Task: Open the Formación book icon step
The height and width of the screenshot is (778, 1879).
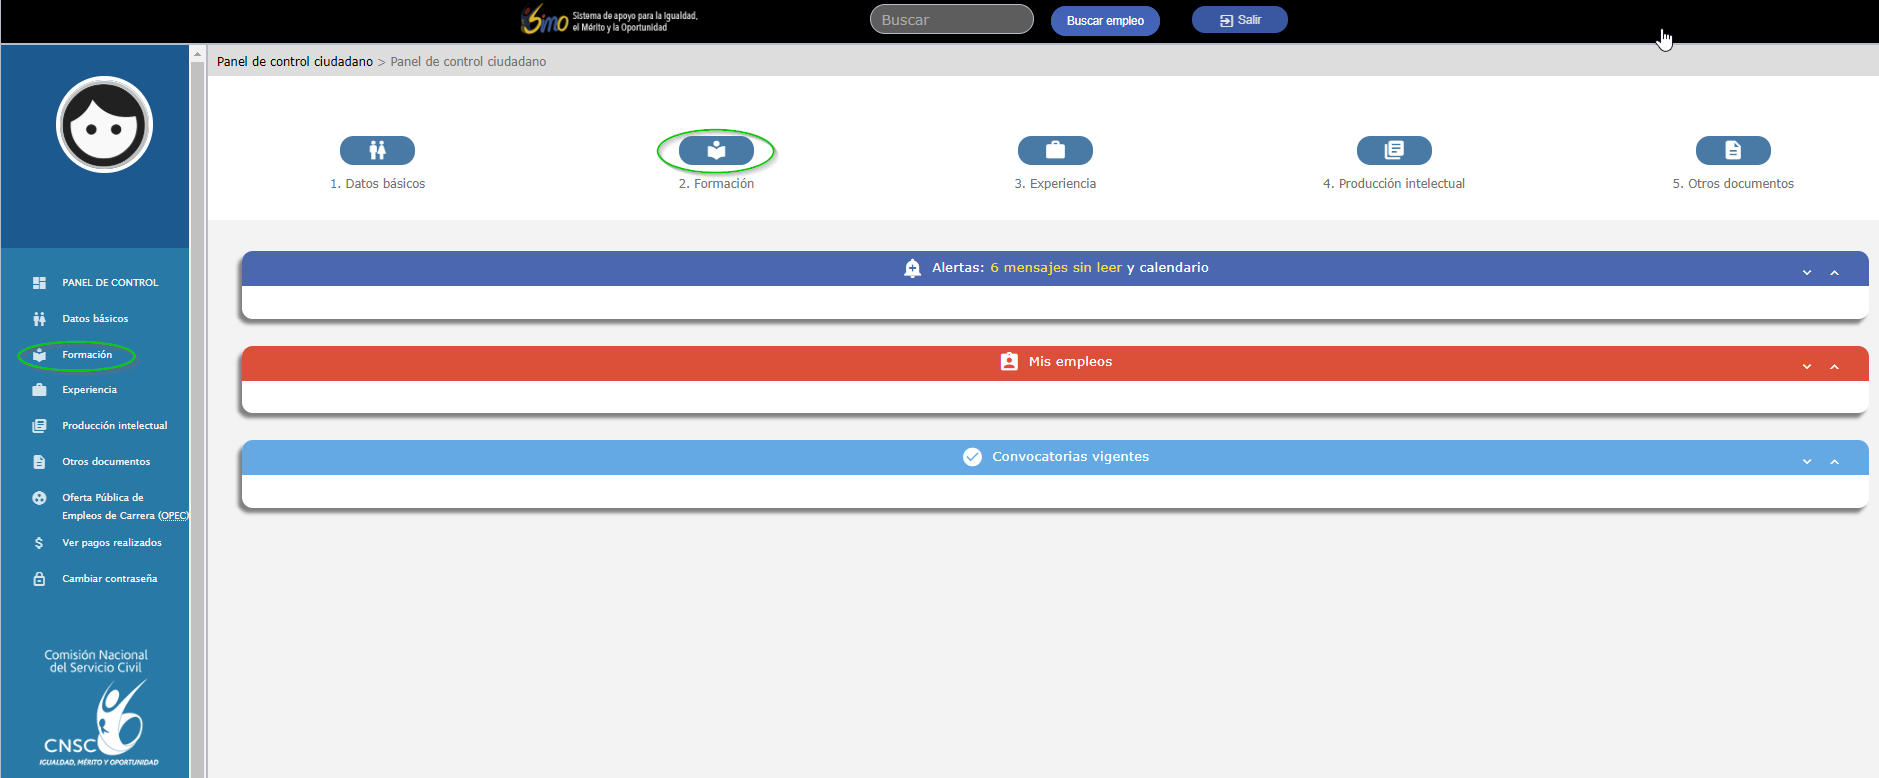Action: tap(716, 150)
